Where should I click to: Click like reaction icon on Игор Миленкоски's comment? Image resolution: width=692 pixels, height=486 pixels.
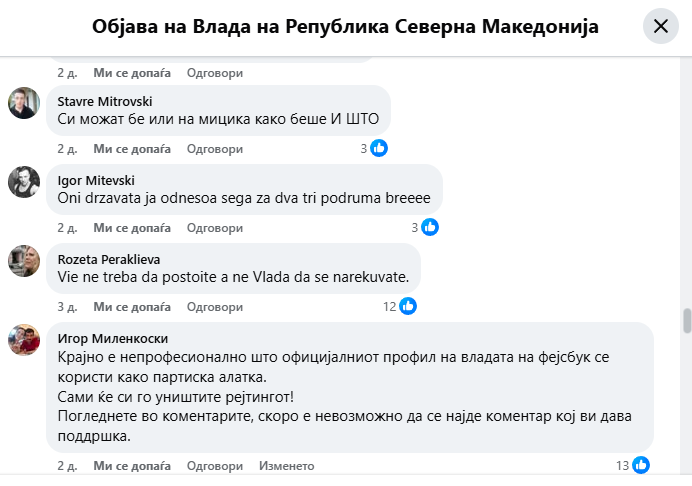(x=641, y=465)
